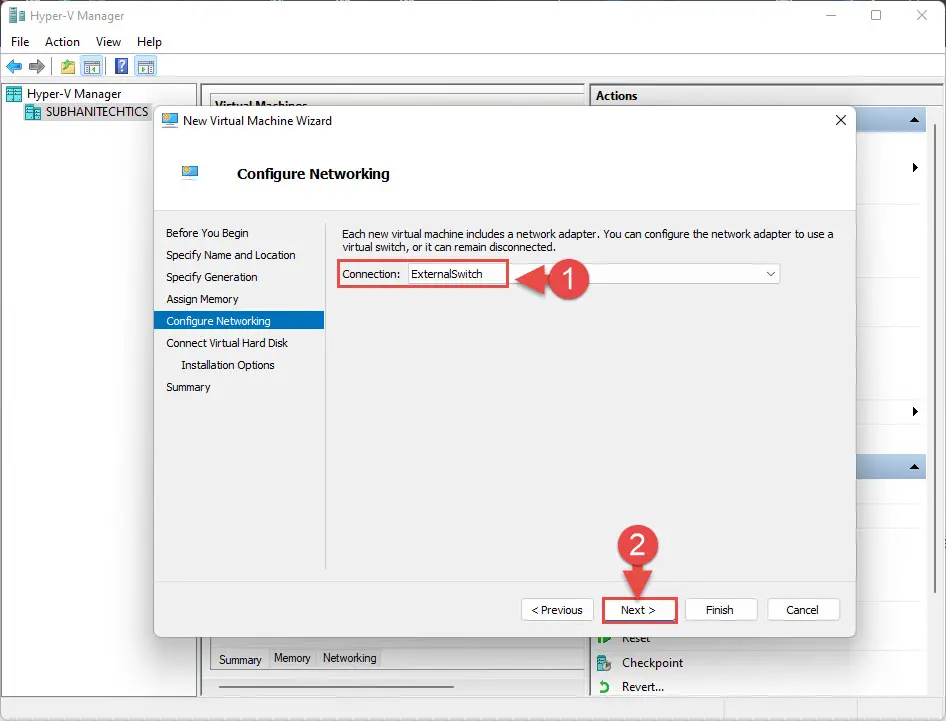
Task: Expand the upper submenu arrow in Actions pane
Action: coord(915,168)
